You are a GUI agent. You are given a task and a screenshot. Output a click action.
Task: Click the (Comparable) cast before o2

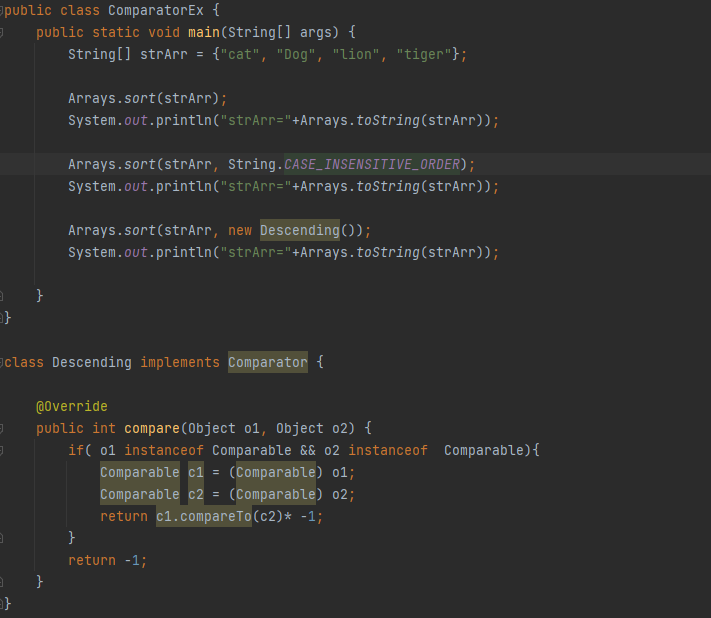click(x=276, y=494)
